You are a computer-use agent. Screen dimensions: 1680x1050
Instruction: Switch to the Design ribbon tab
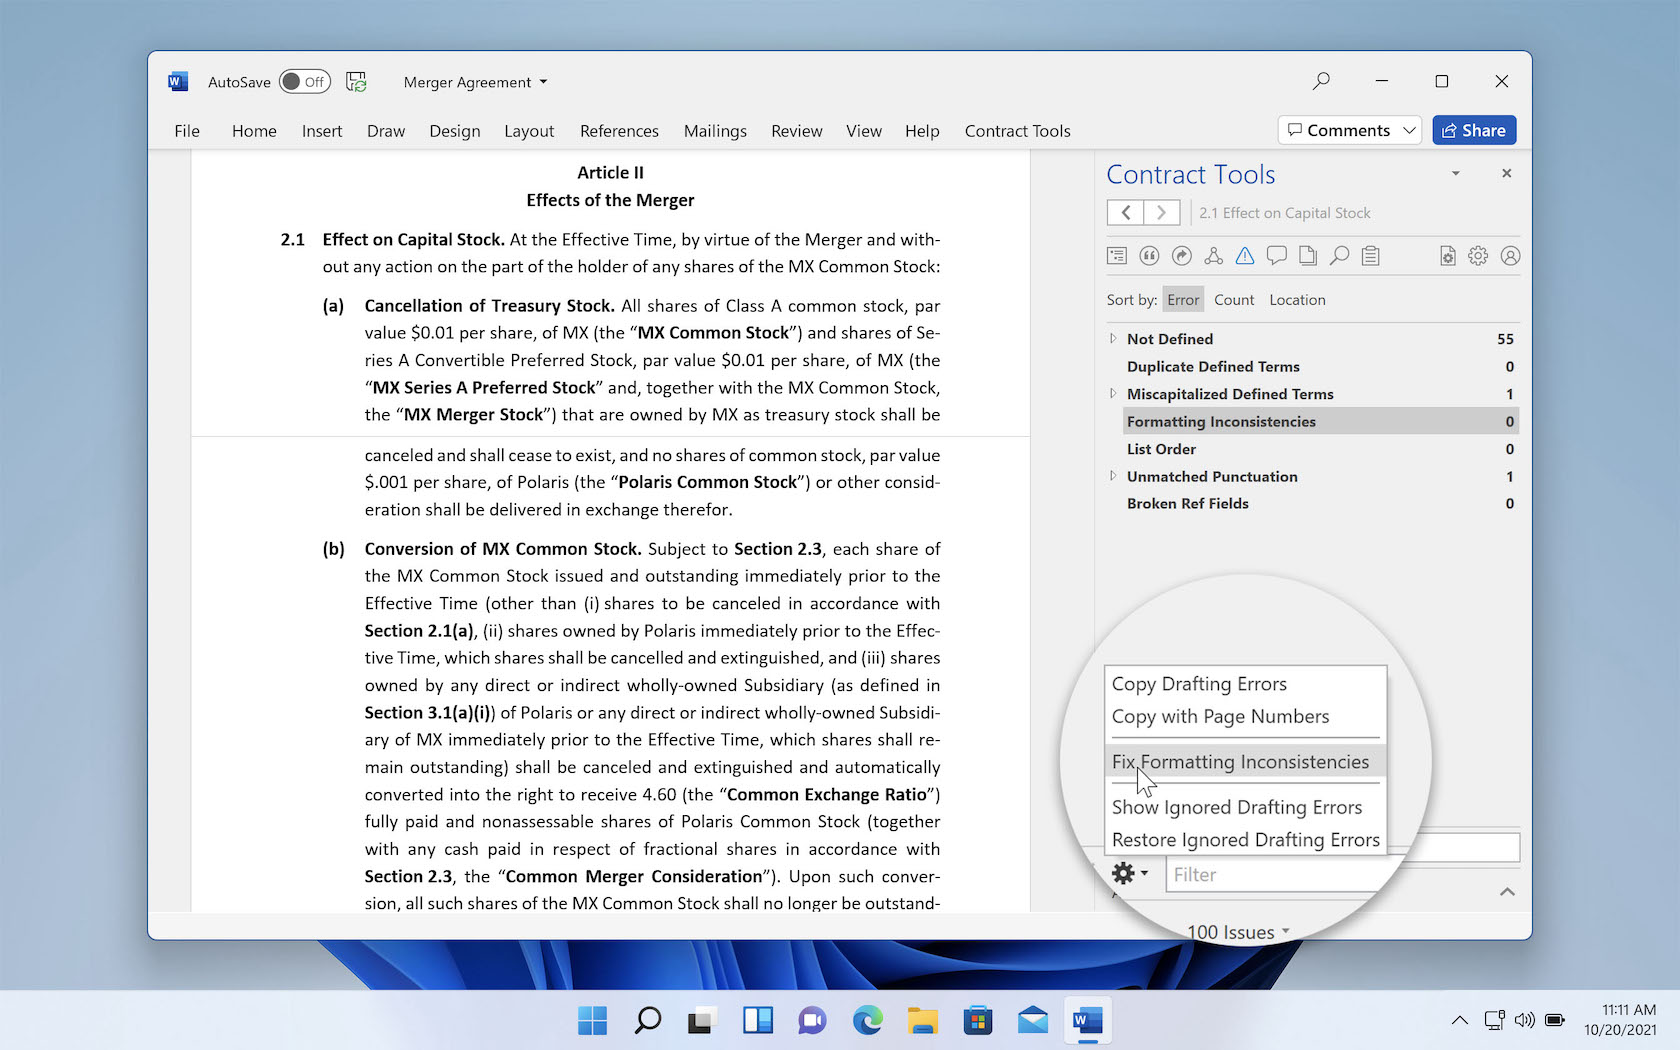click(455, 131)
